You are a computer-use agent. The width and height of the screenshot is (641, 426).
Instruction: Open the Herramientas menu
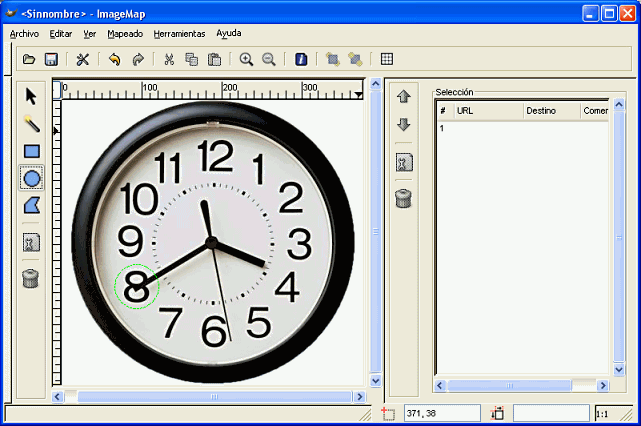[x=179, y=33]
